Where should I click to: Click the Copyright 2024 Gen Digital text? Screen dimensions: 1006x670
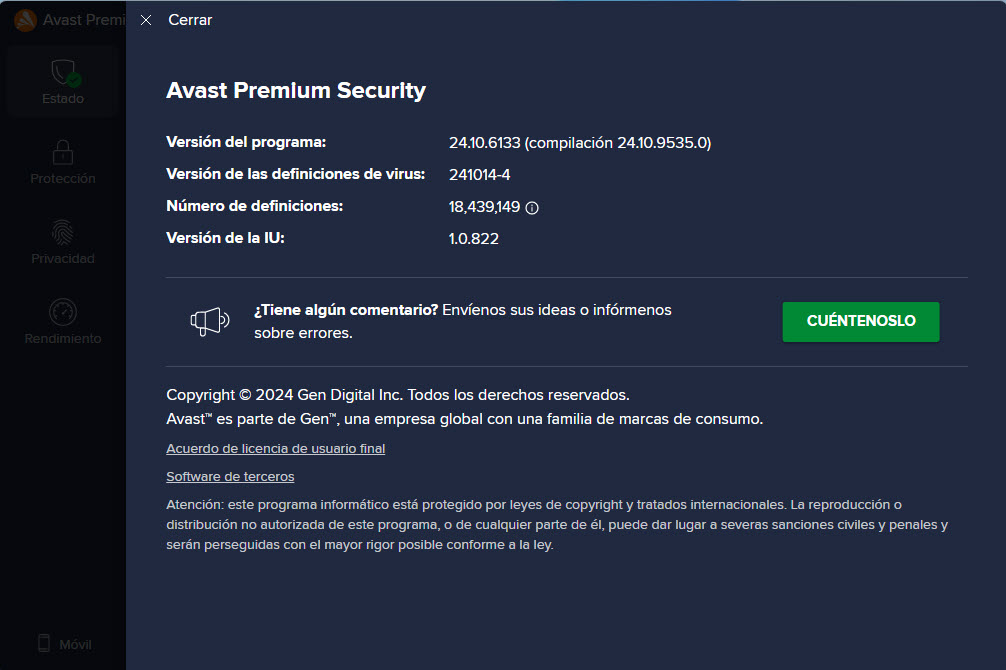click(x=398, y=395)
